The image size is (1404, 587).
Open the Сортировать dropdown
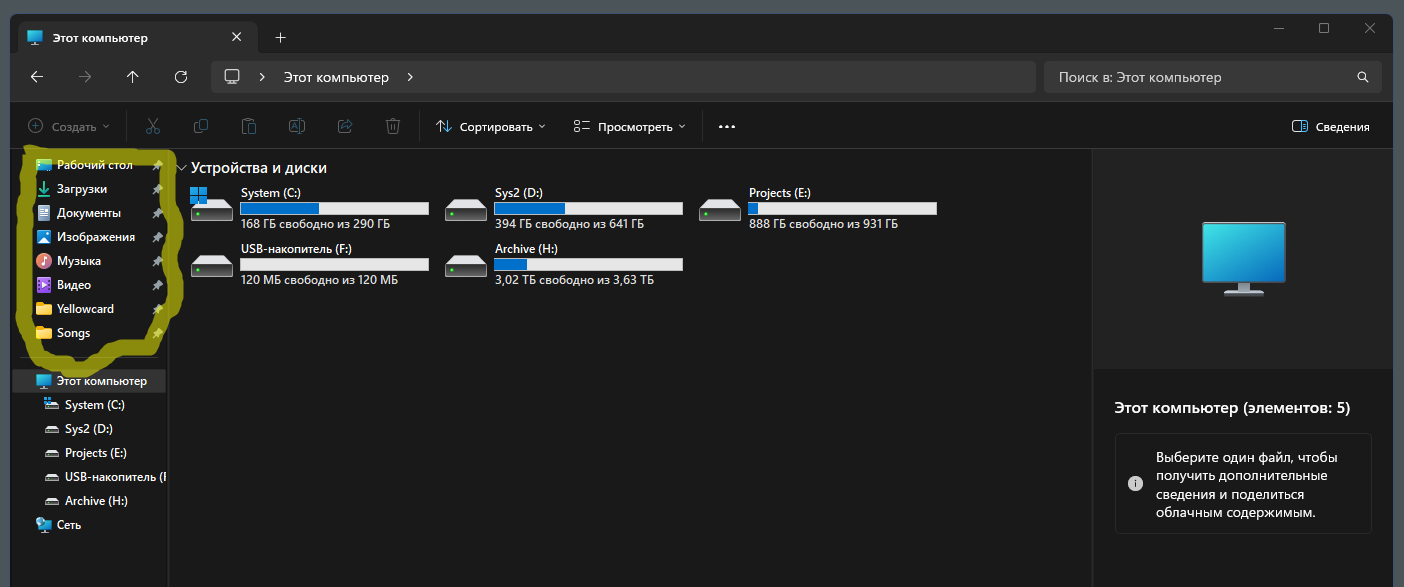[491, 127]
